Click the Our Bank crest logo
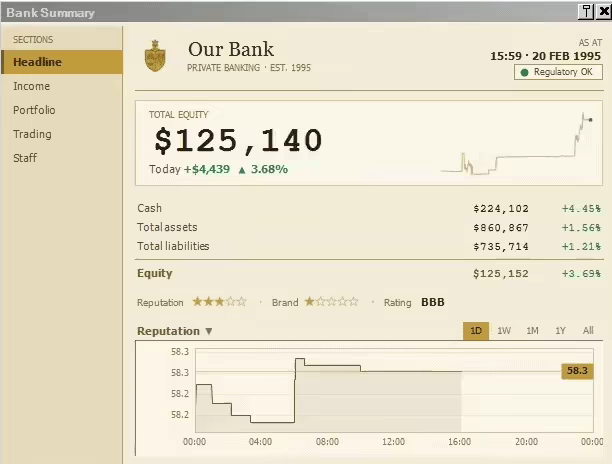The height and width of the screenshot is (464, 612). 155,56
